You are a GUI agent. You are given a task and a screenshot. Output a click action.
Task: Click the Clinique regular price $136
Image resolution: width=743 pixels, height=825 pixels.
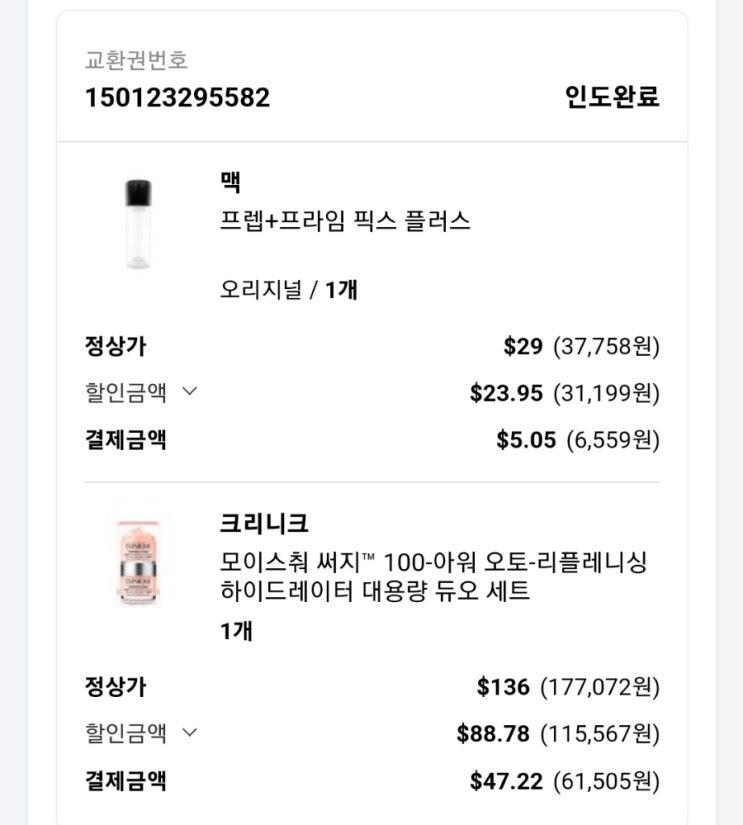pos(503,687)
